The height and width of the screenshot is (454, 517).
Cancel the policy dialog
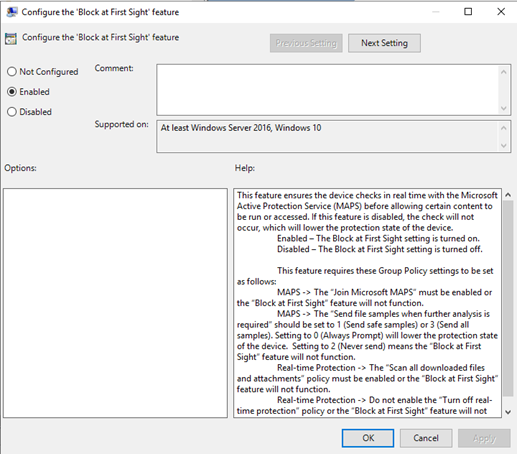coord(426,438)
